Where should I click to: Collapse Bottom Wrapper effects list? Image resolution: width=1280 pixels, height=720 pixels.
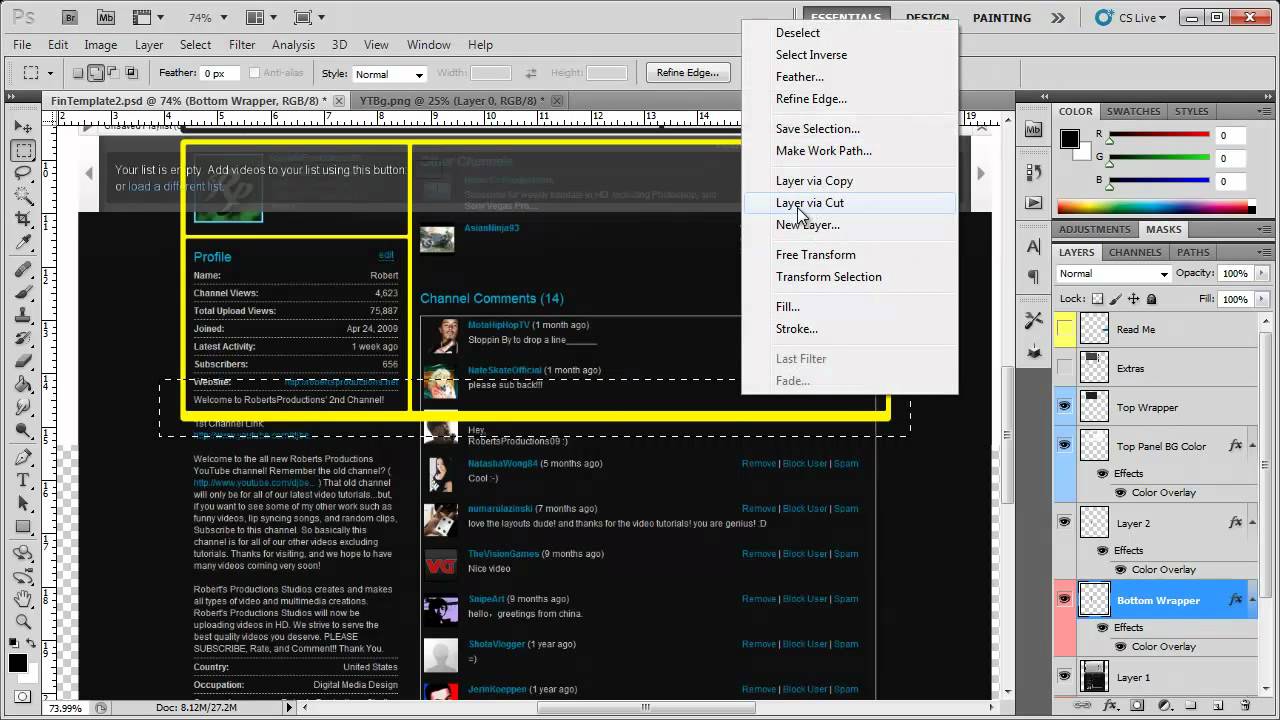tap(1252, 600)
